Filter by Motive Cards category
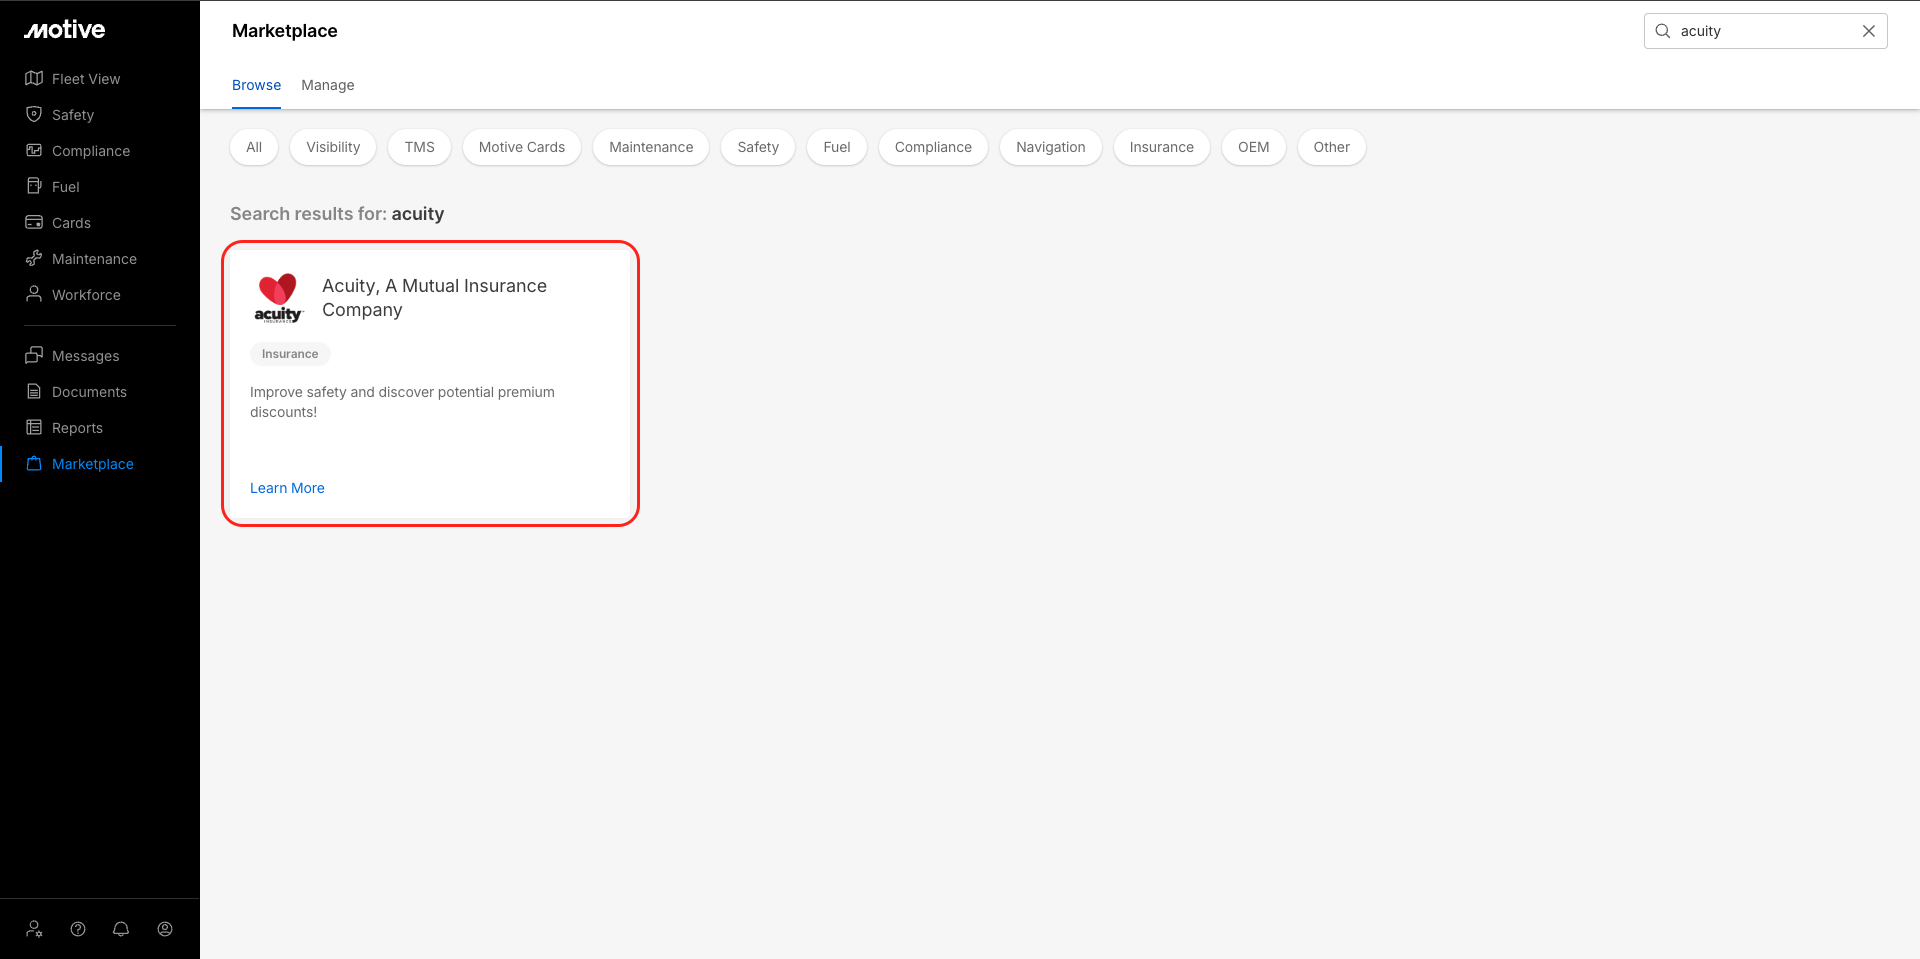Image resolution: width=1920 pixels, height=959 pixels. tap(522, 147)
